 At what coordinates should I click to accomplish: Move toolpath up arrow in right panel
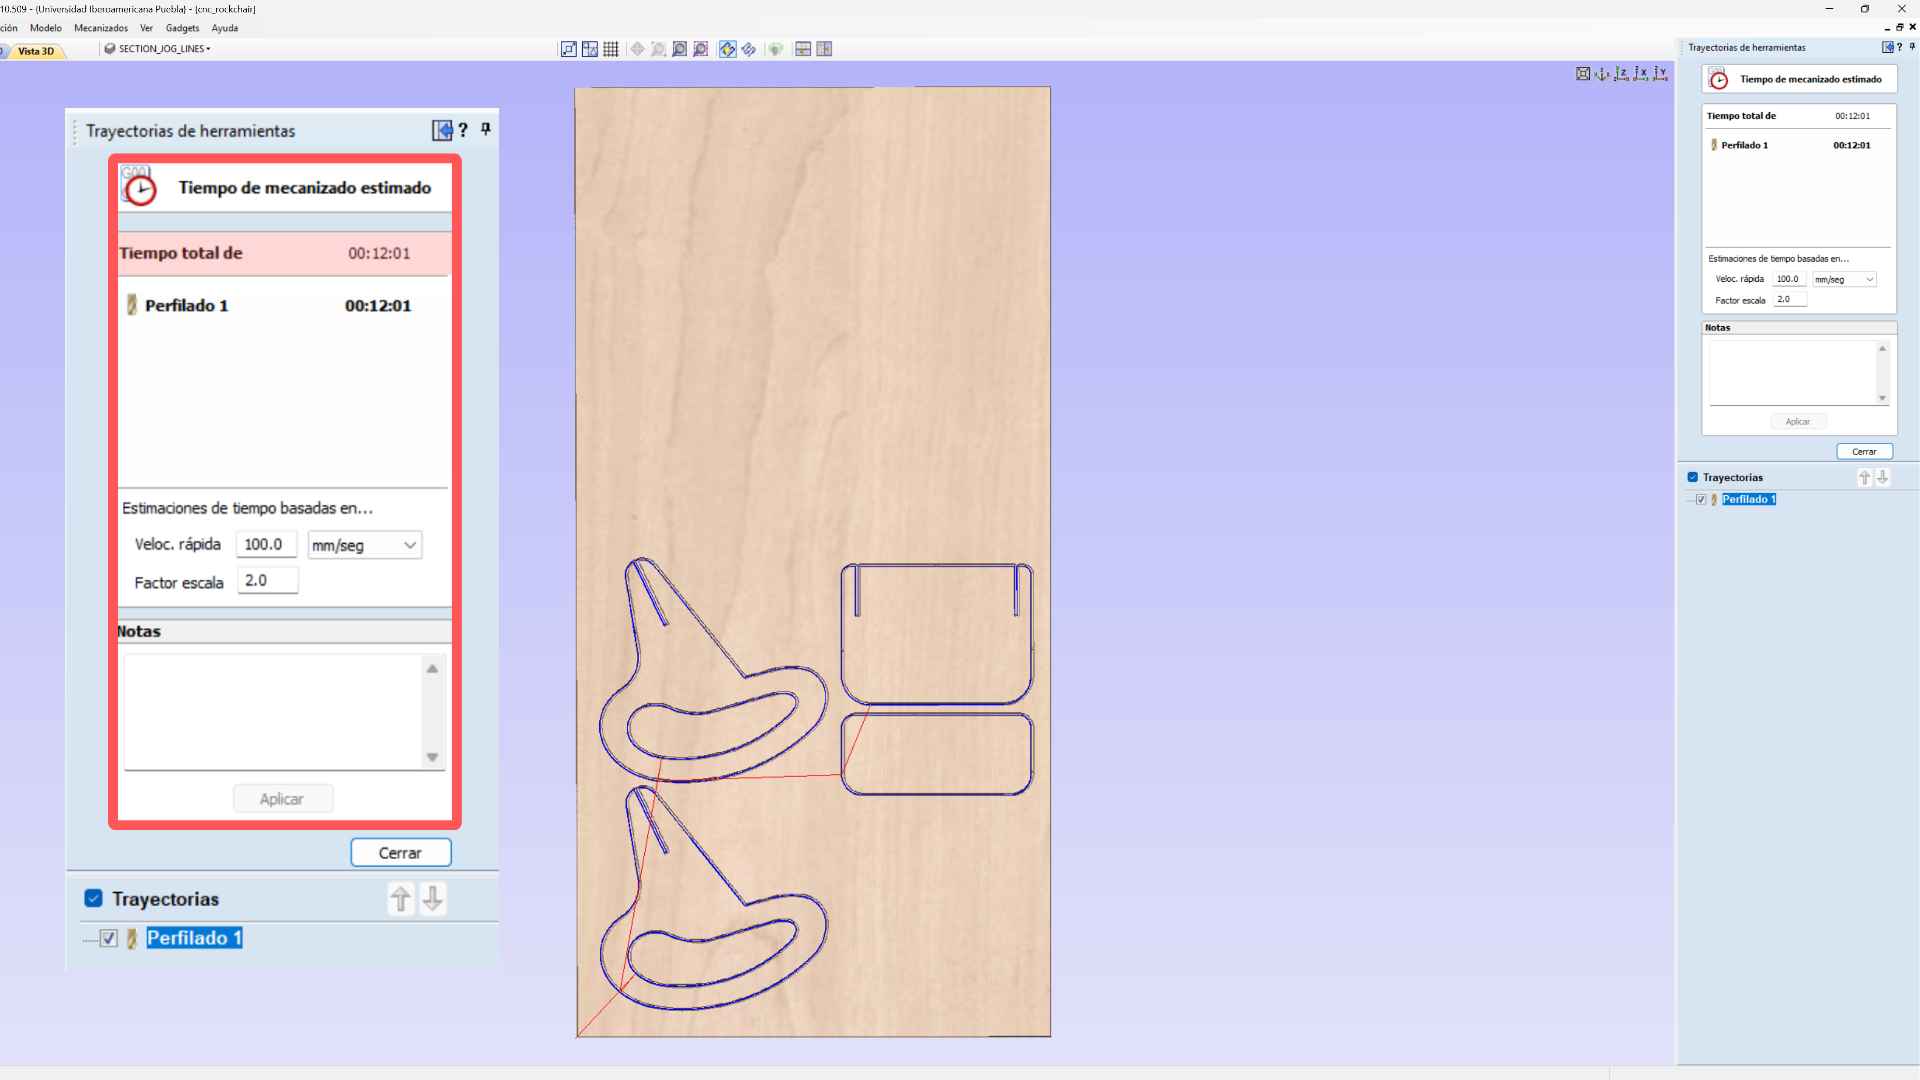1864,478
